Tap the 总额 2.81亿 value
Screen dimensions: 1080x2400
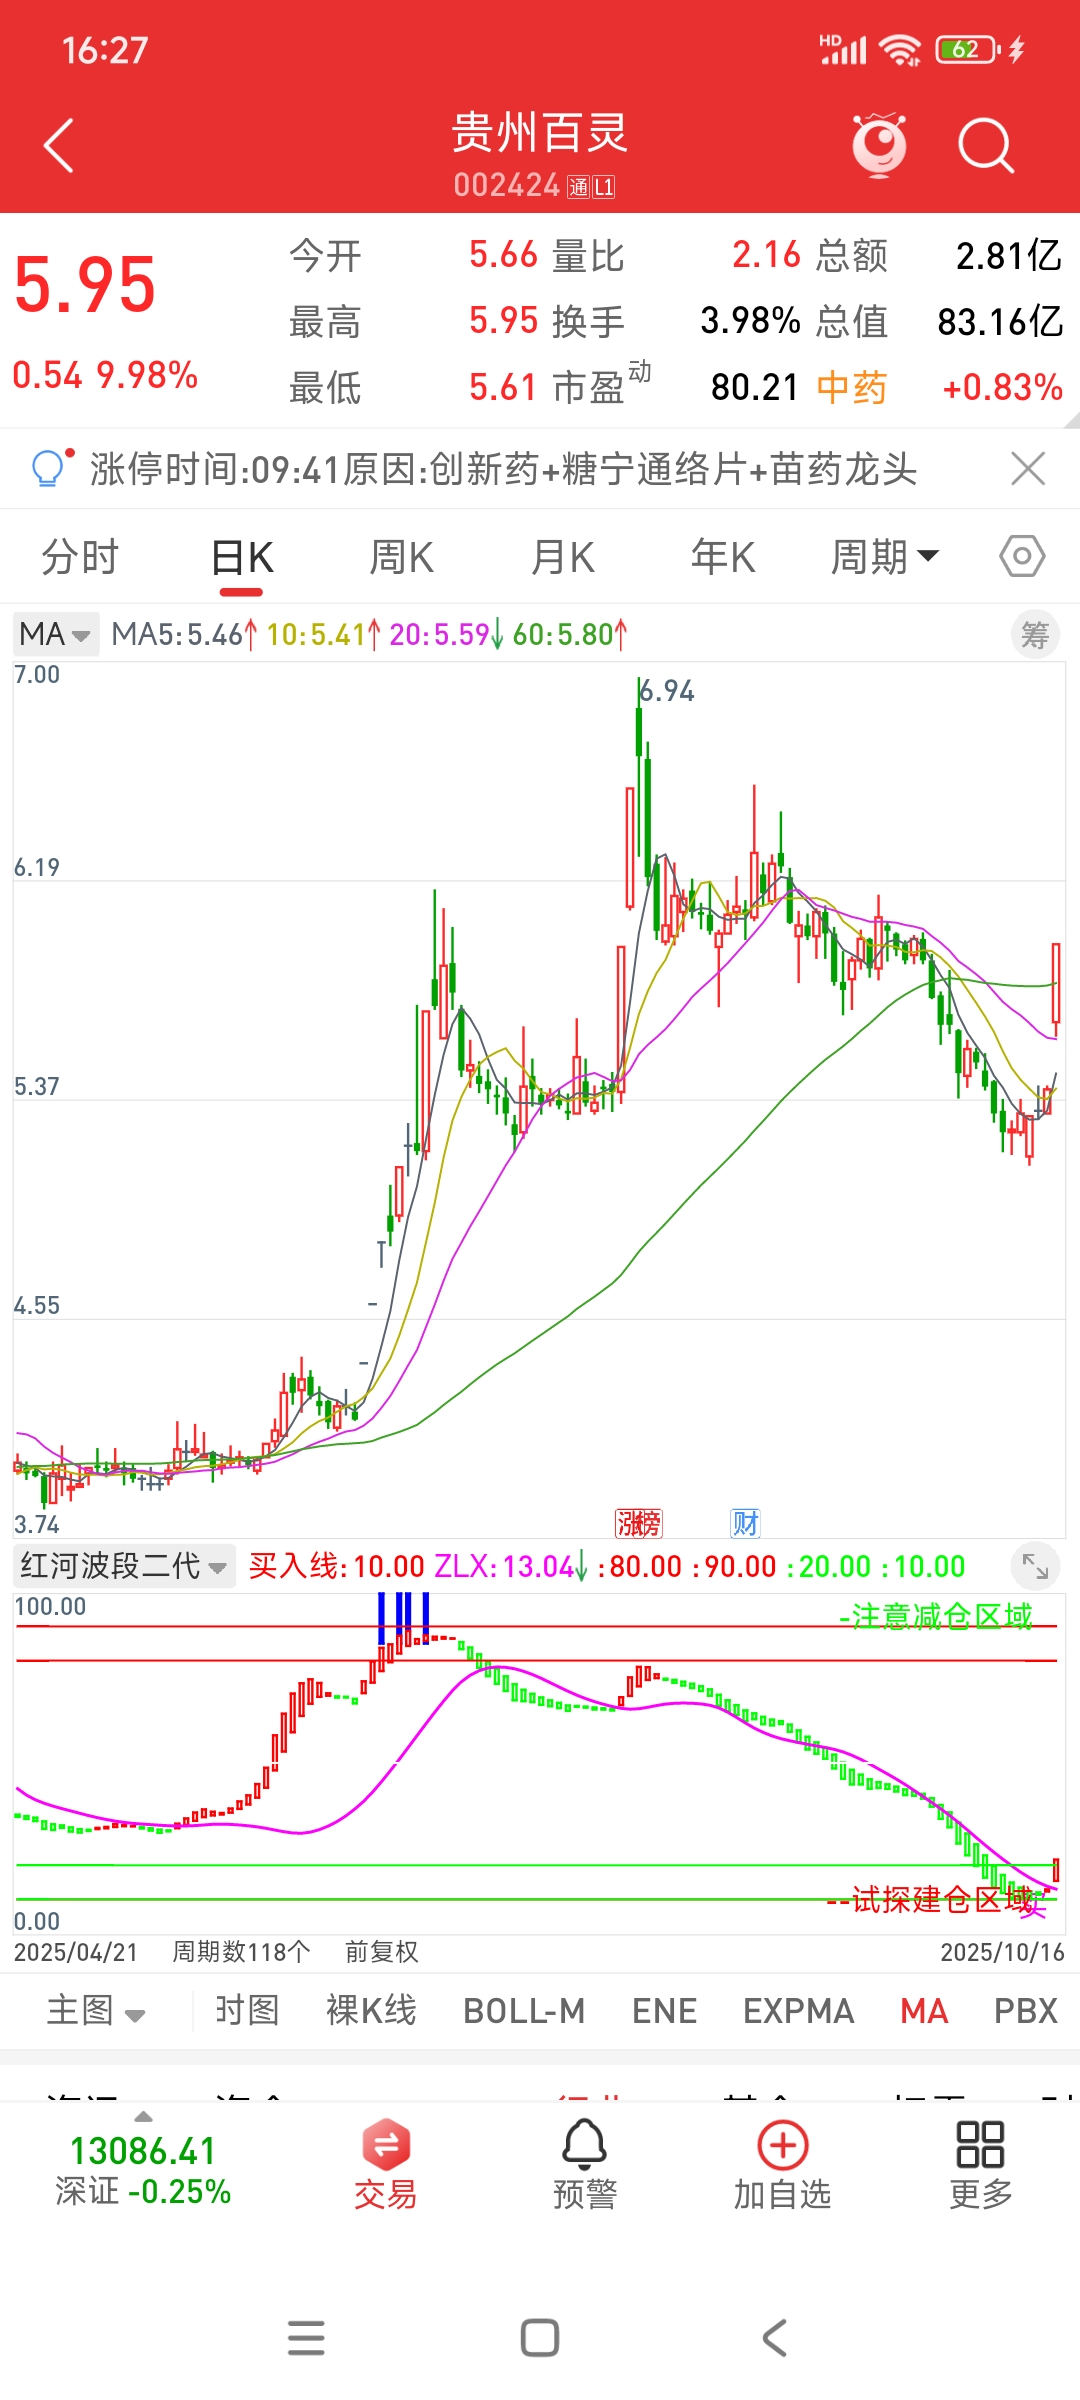click(x=1008, y=255)
